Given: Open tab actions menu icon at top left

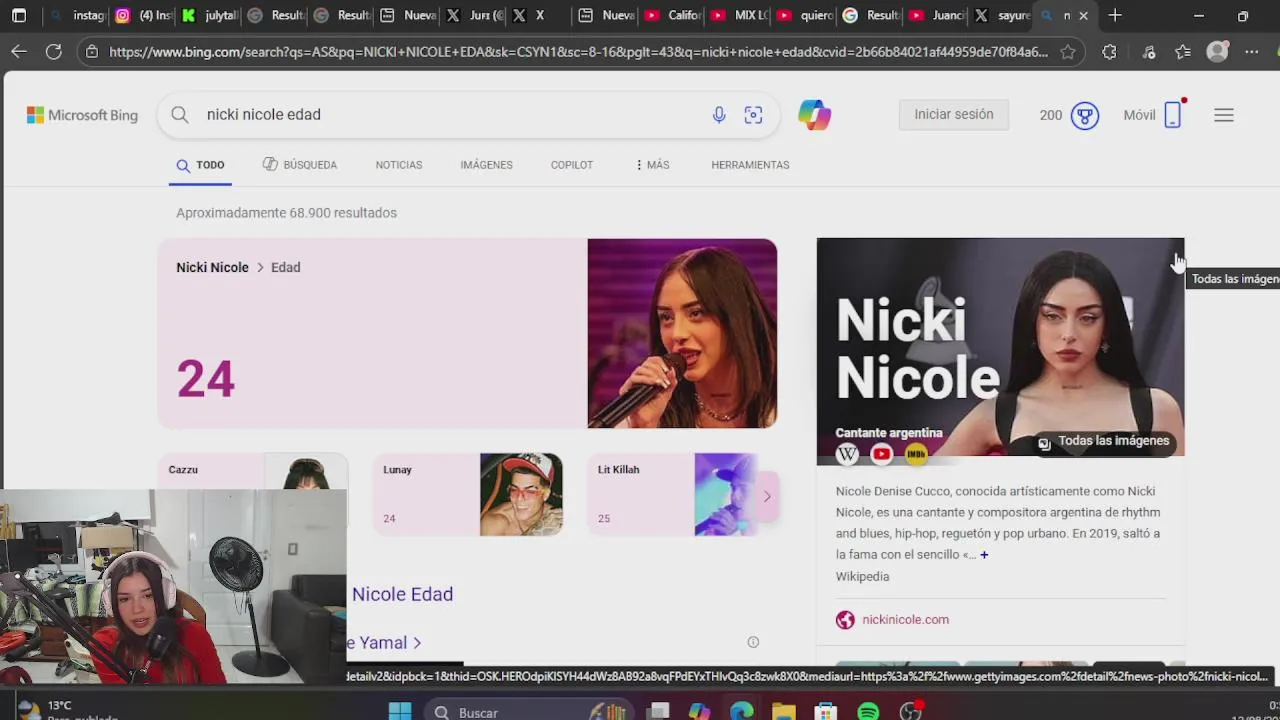Looking at the screenshot, I should click(19, 16).
